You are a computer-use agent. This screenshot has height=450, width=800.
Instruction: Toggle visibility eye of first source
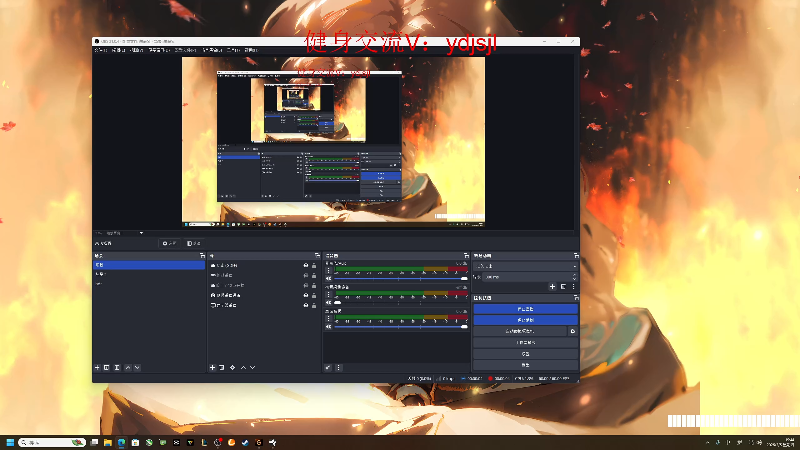(x=306, y=265)
